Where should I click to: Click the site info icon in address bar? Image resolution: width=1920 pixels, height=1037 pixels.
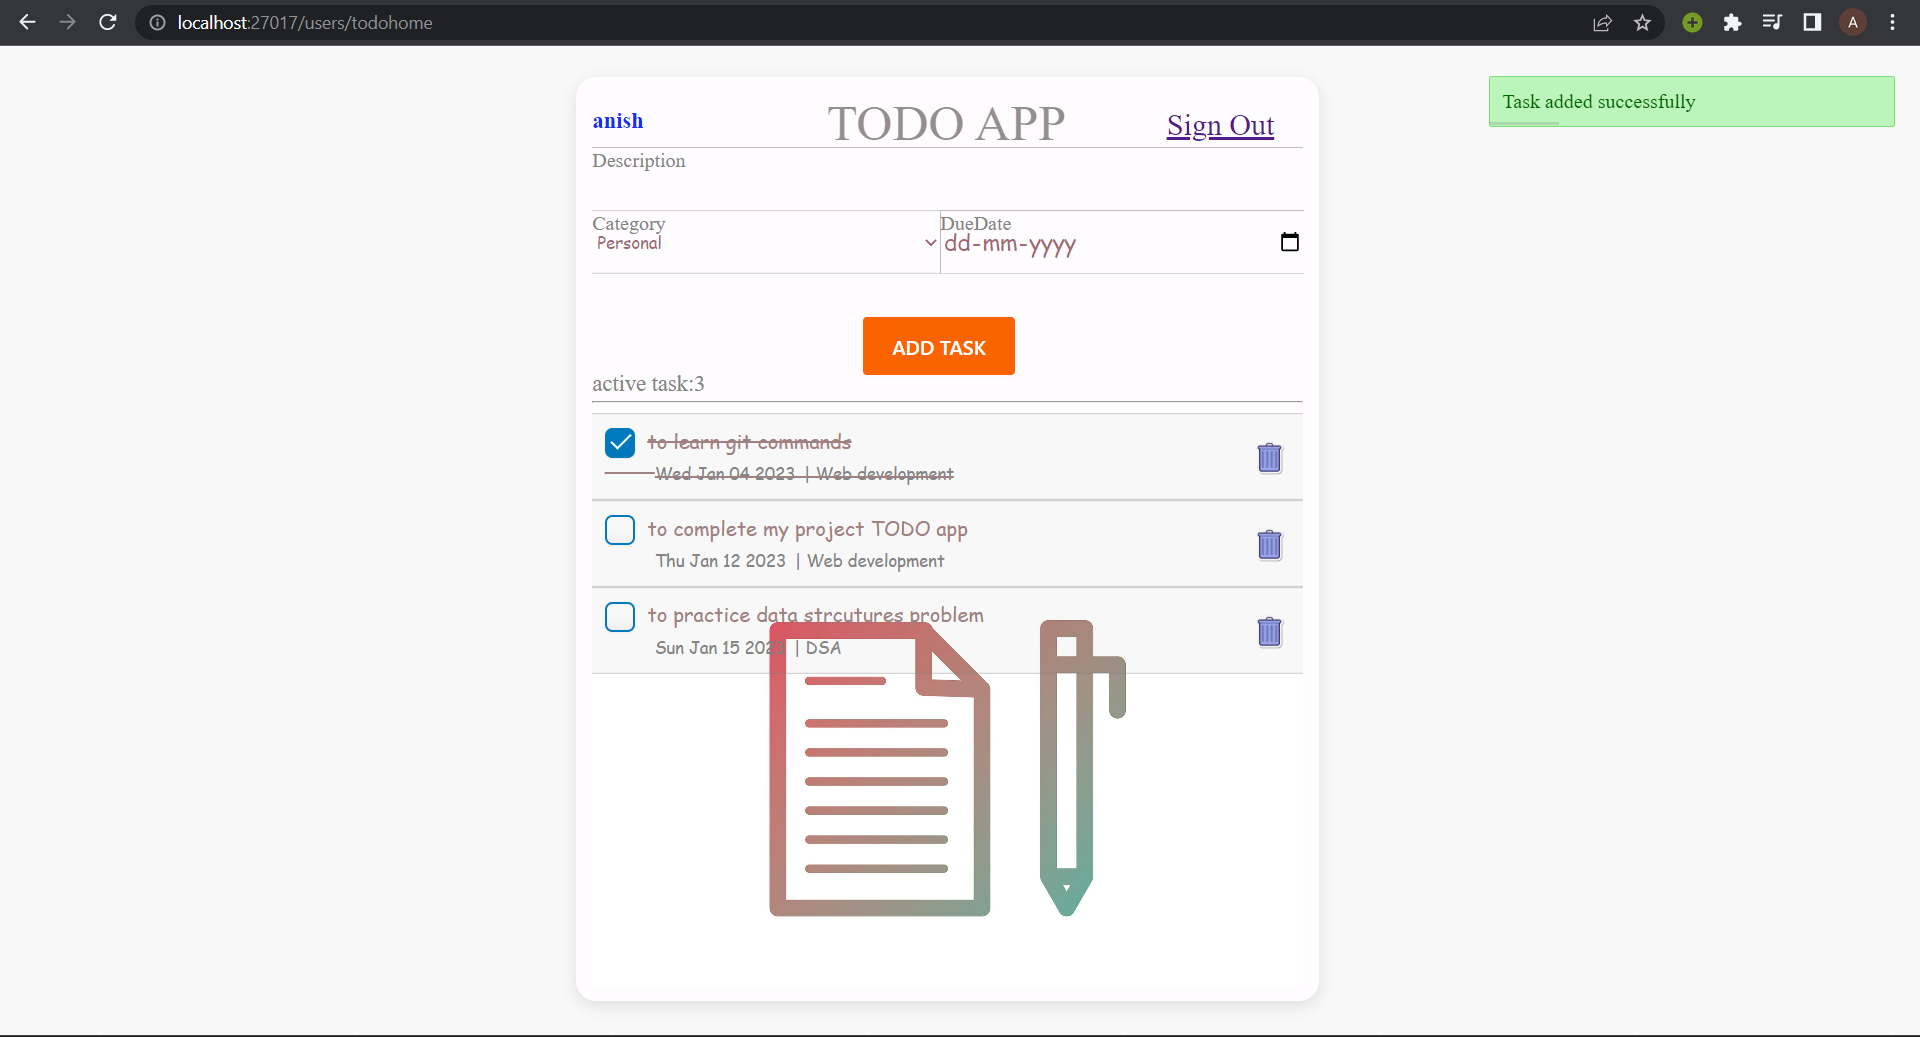pos(157,22)
